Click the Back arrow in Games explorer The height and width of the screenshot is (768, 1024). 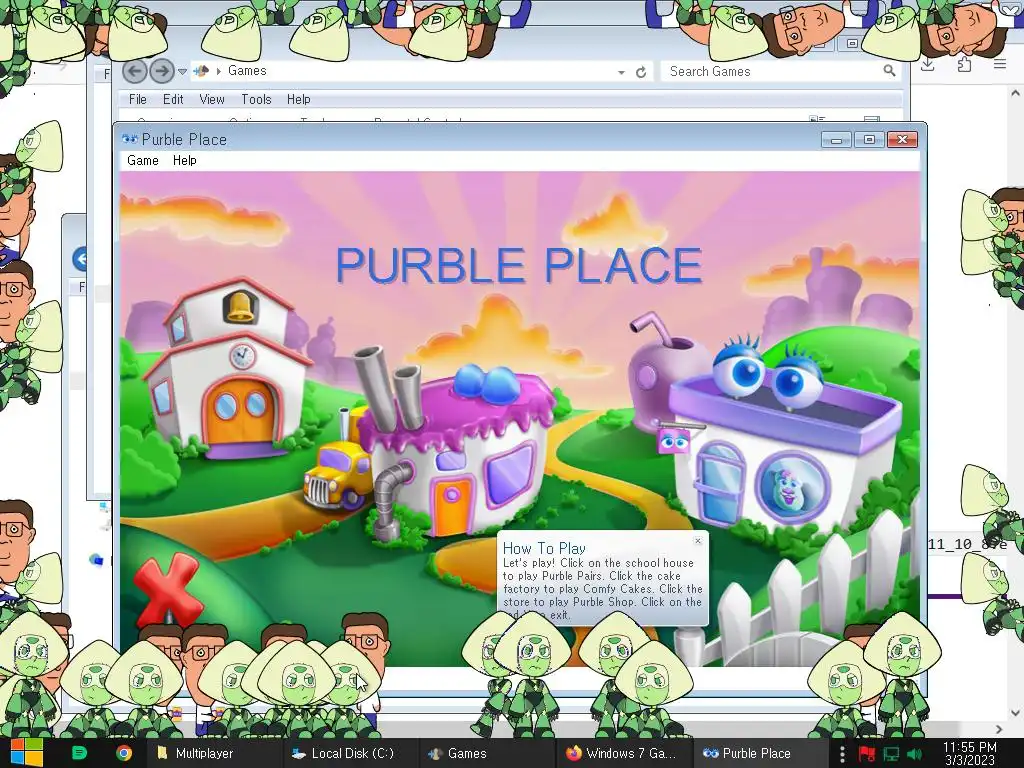click(x=135, y=71)
